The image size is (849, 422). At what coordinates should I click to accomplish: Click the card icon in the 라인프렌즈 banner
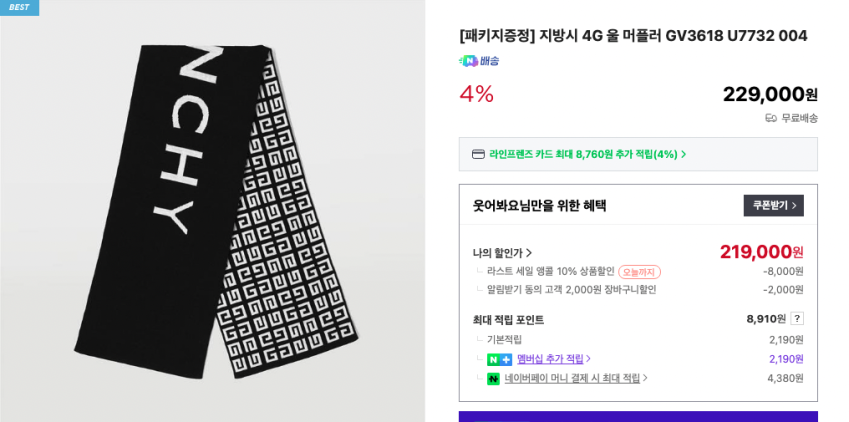pos(478,154)
